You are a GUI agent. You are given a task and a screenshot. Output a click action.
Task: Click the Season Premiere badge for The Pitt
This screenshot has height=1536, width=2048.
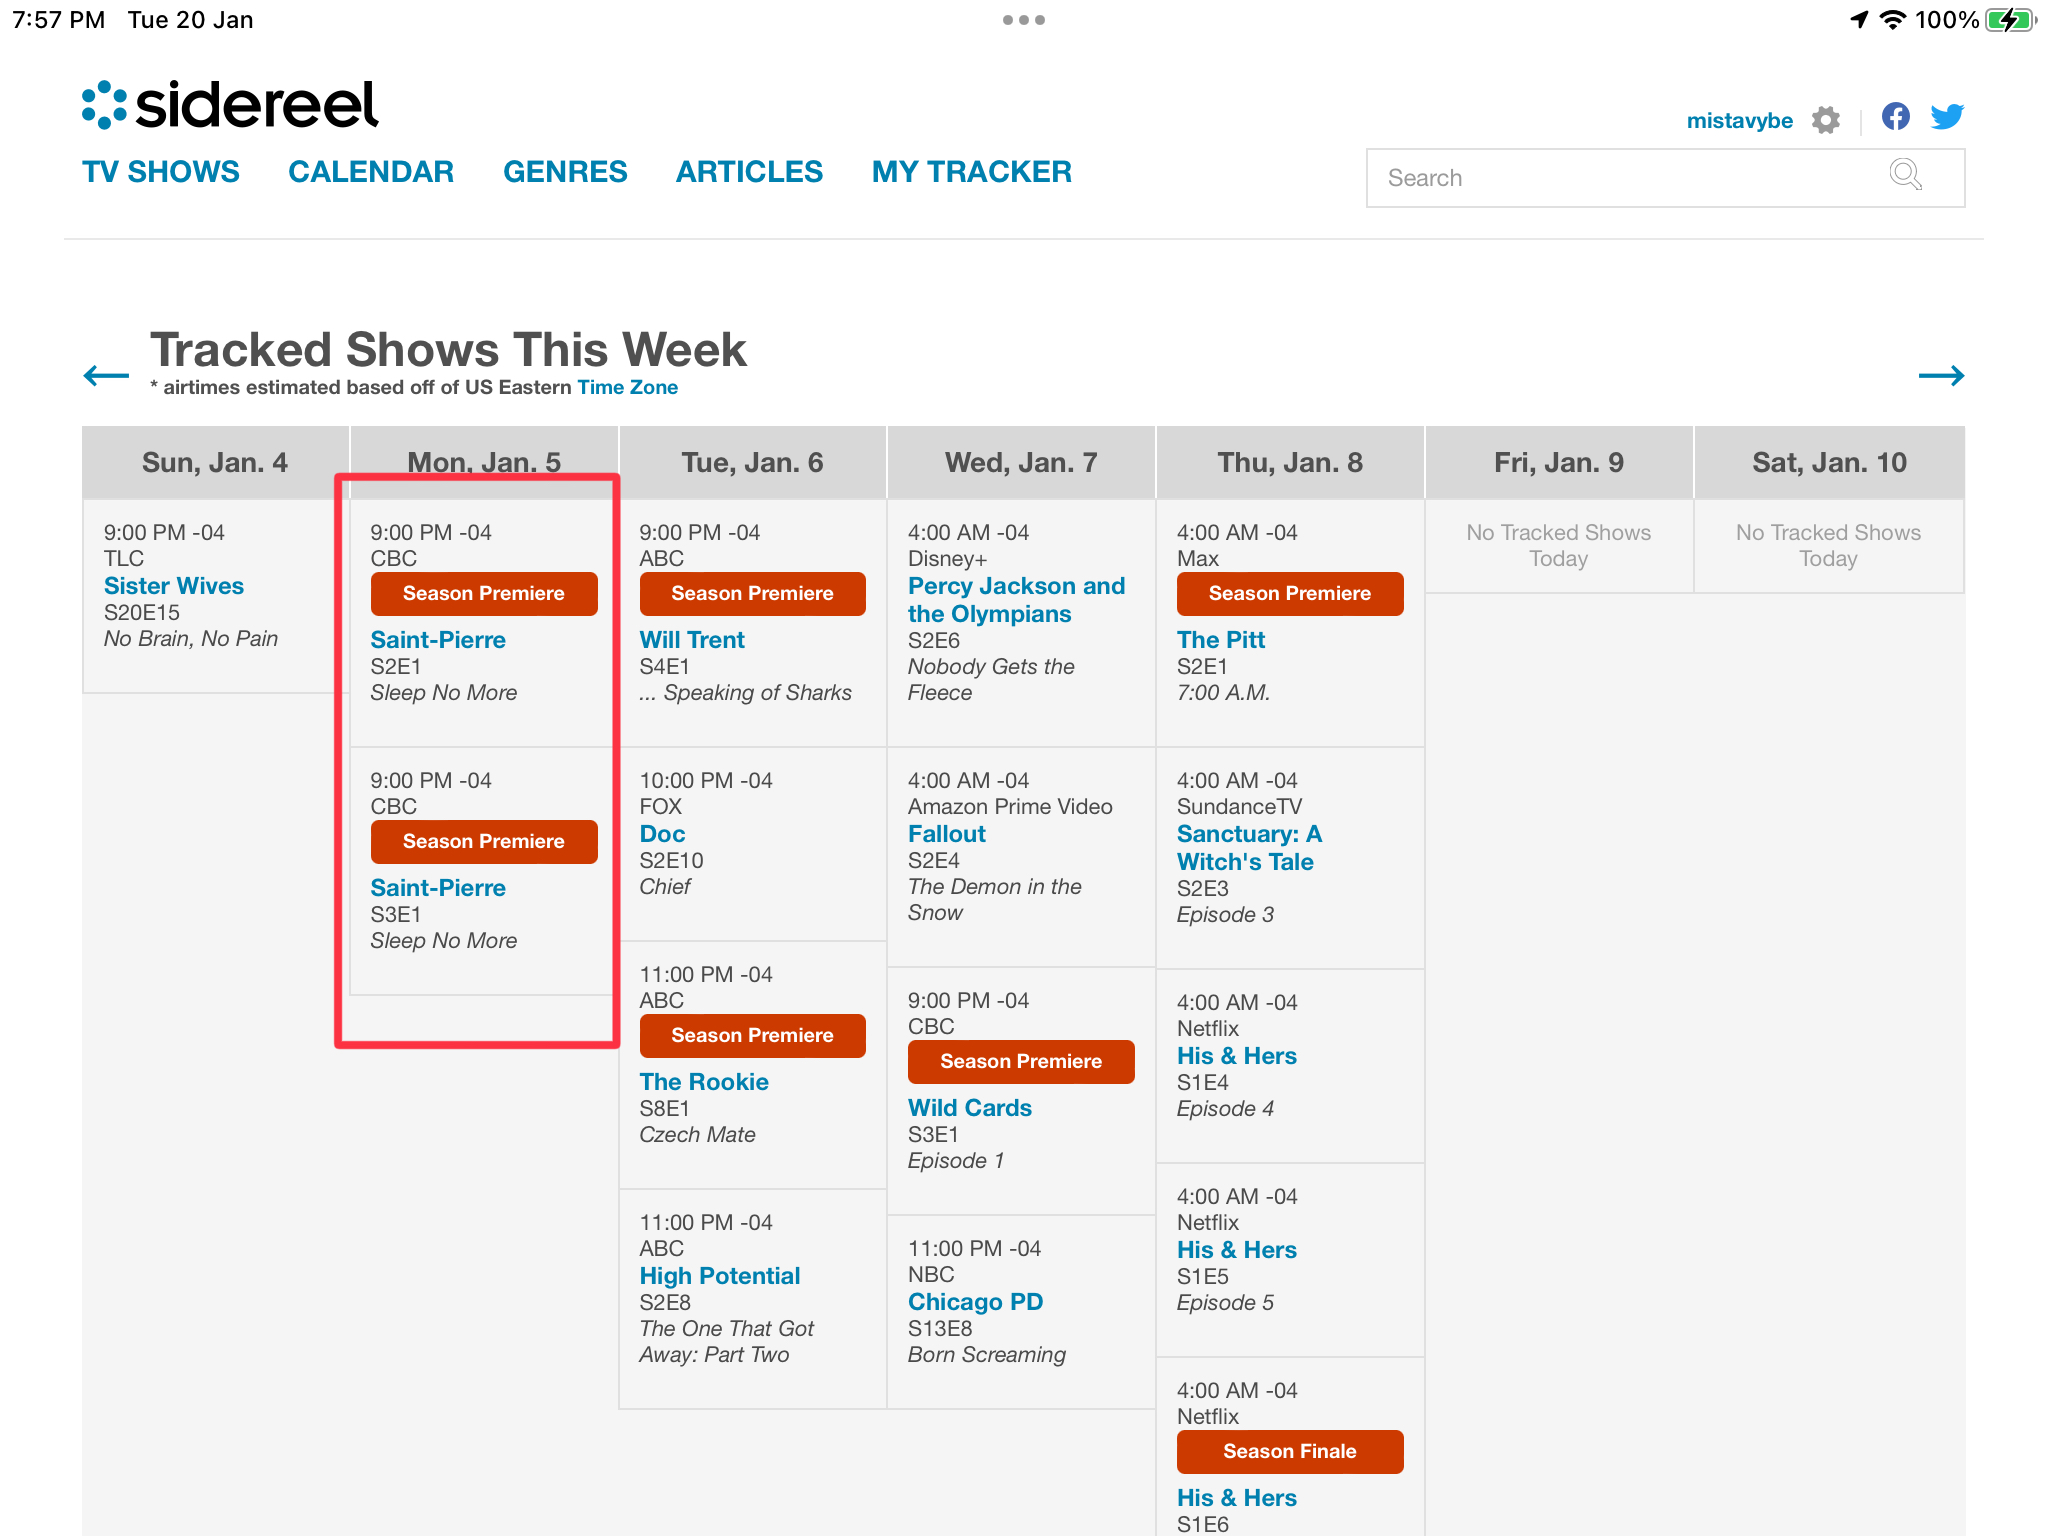pyautogui.click(x=1289, y=594)
